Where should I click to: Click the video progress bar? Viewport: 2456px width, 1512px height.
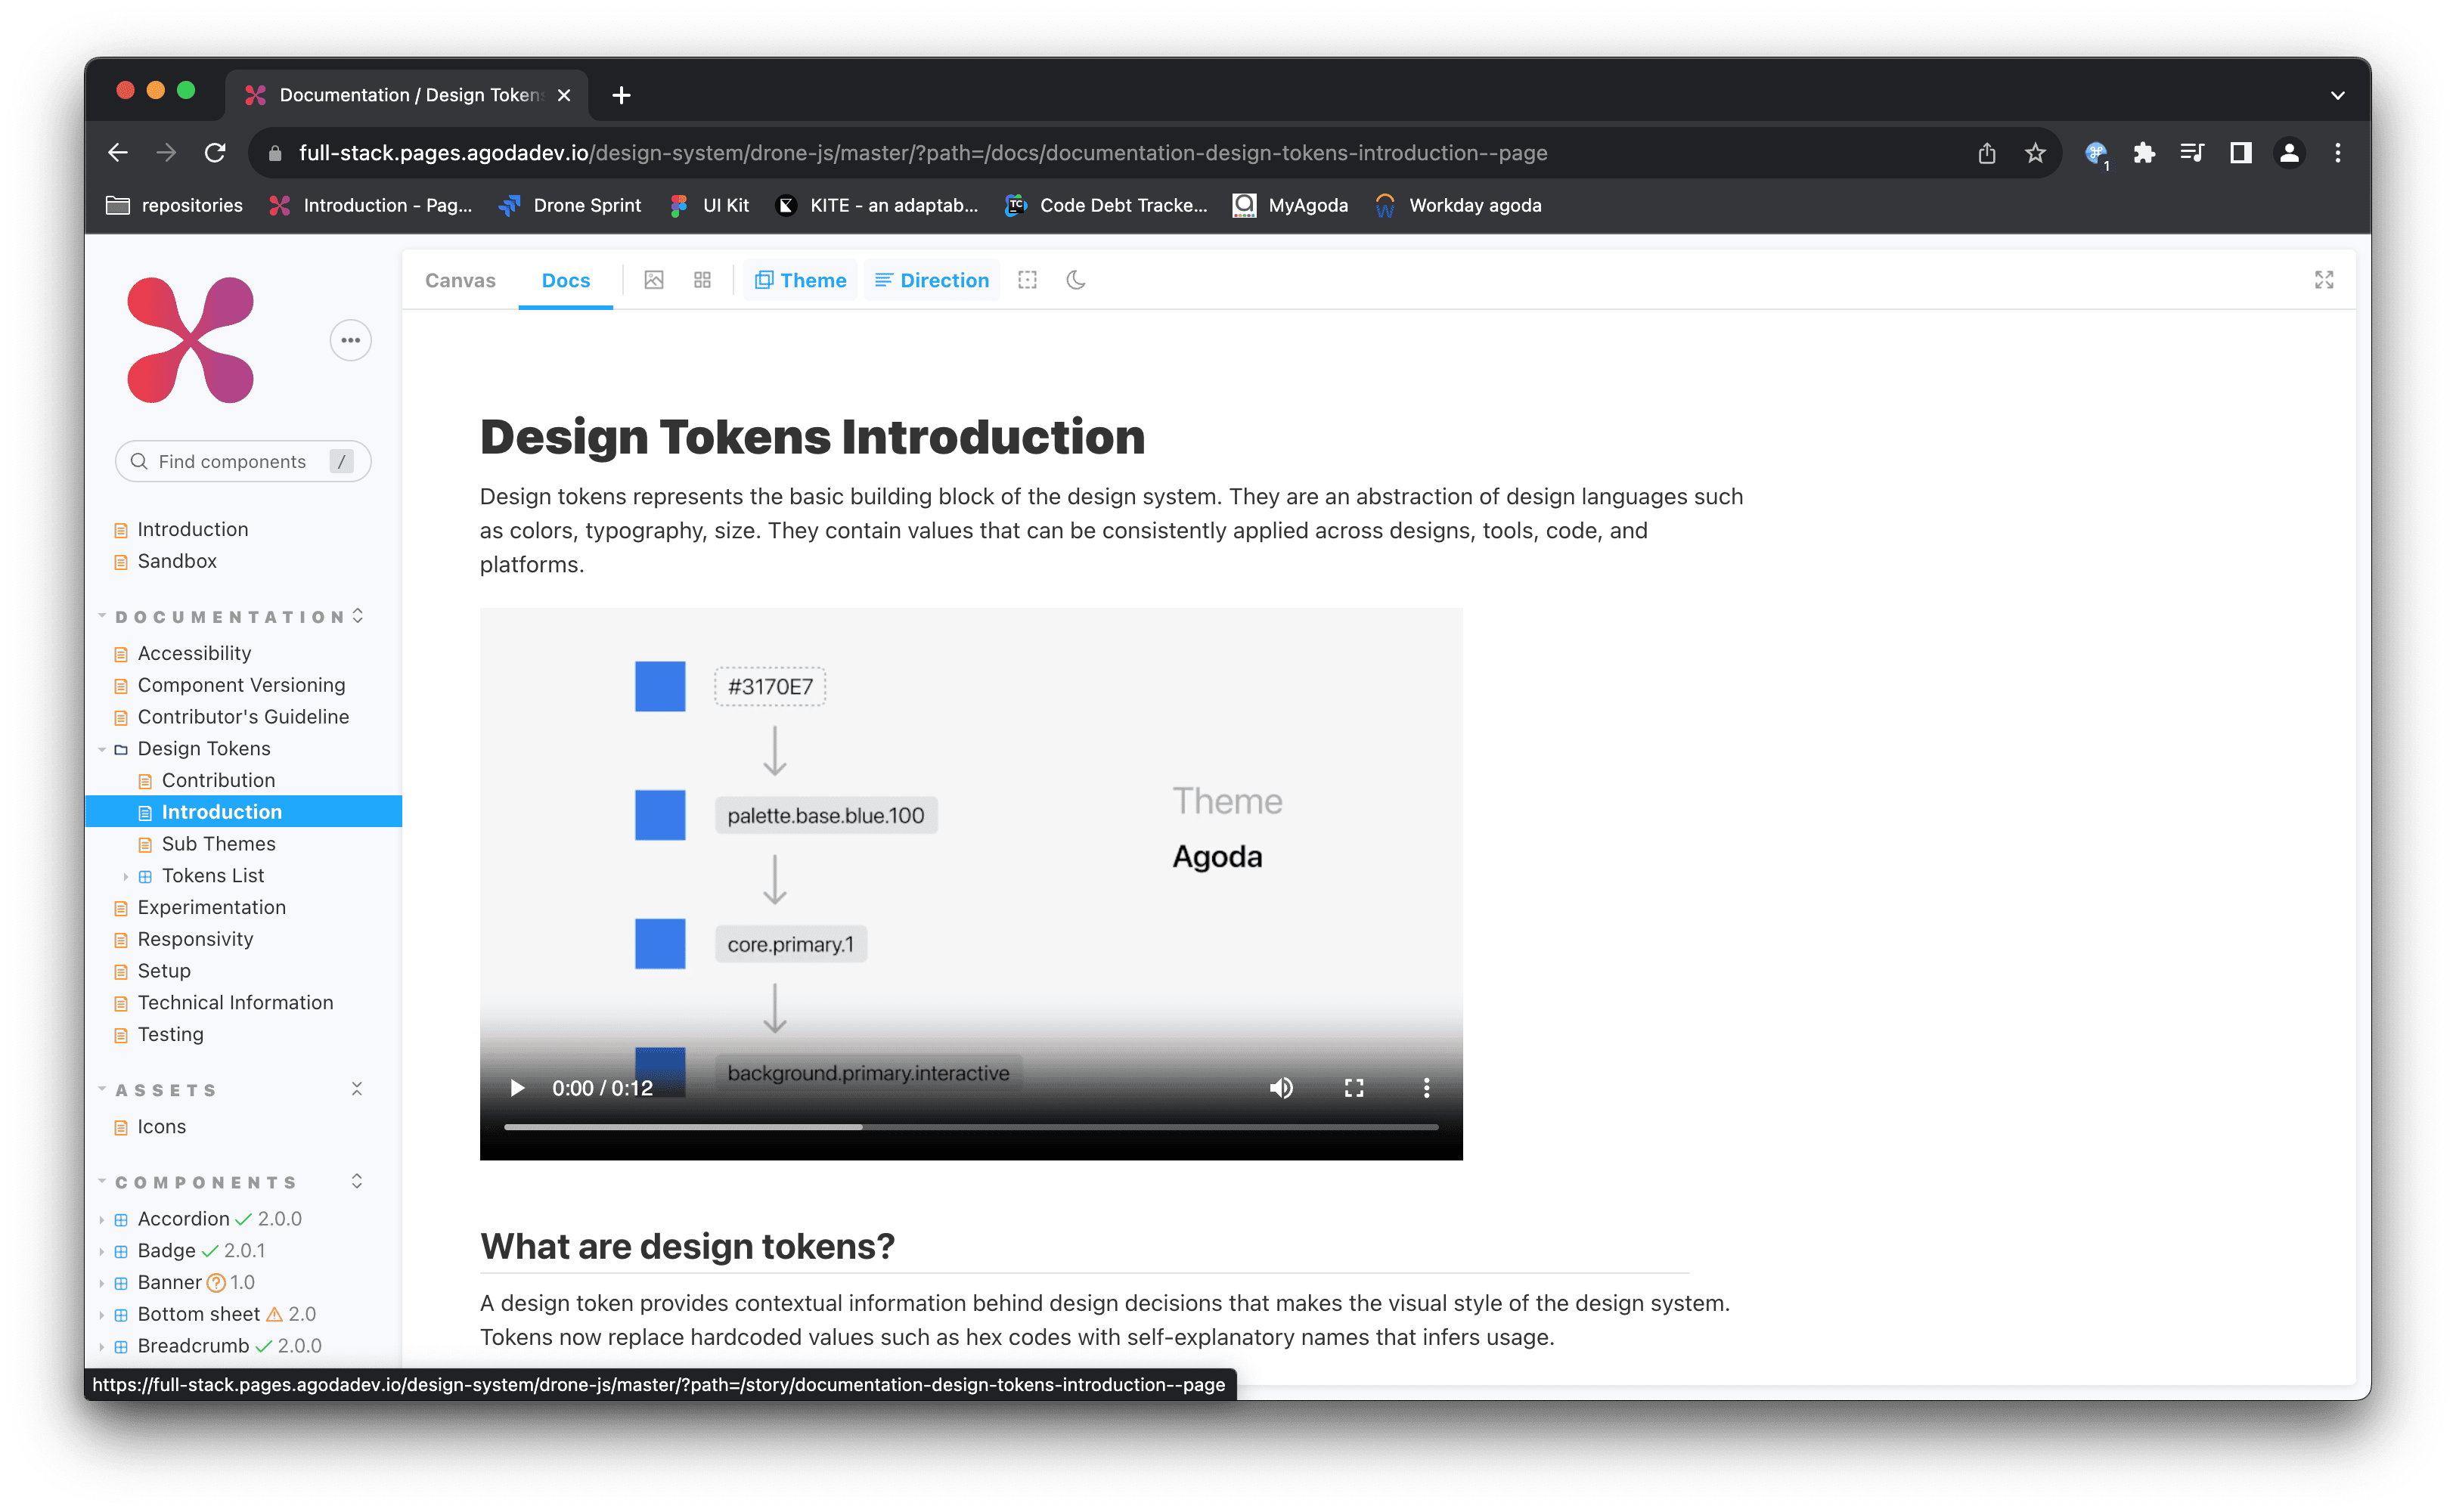pos(970,1127)
